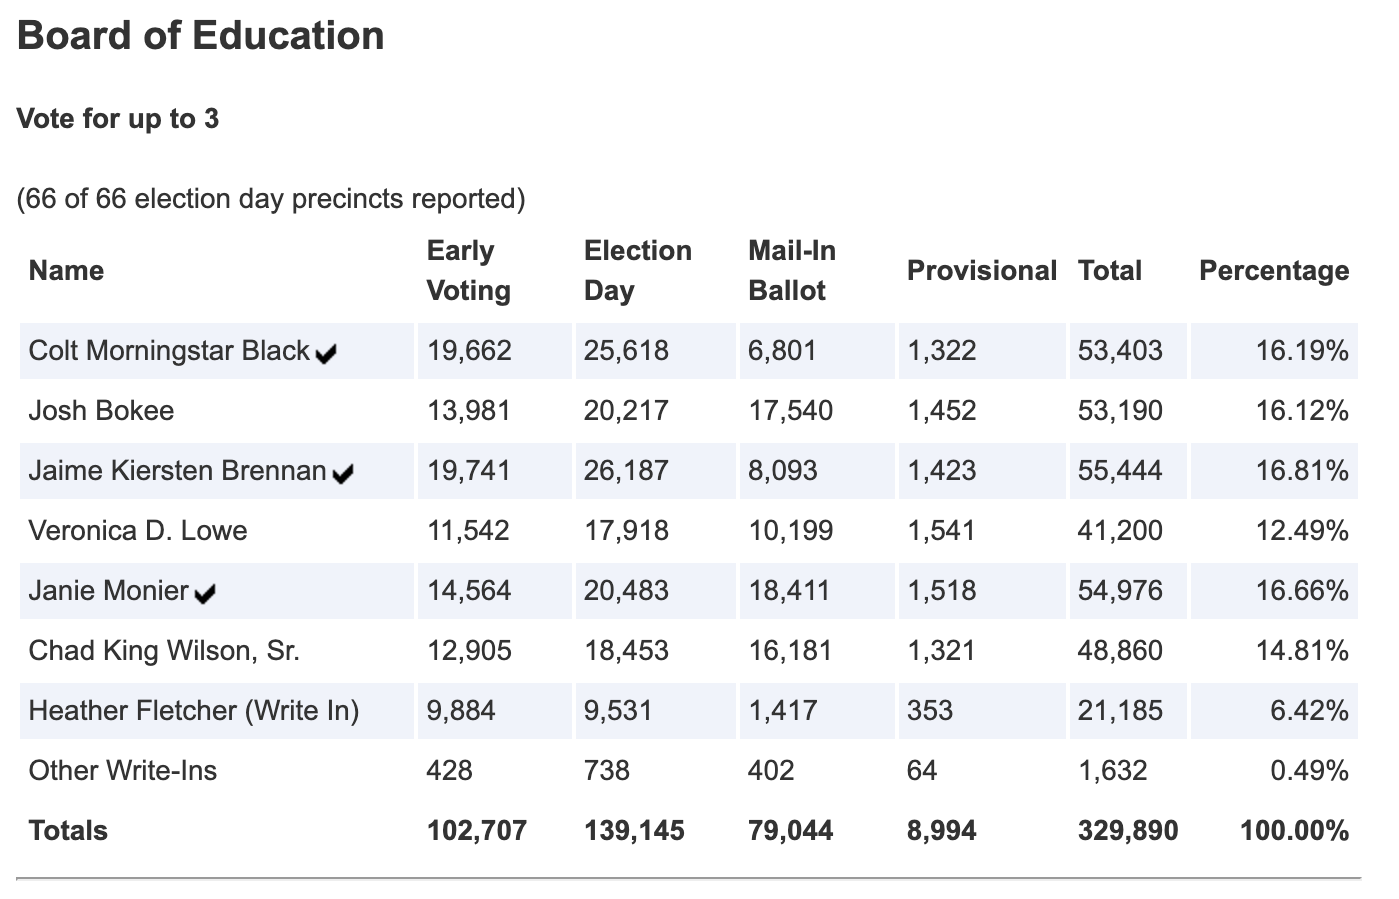Select Veronica D. Lowe's name cell
This screenshot has width=1399, height=899.
138,531
